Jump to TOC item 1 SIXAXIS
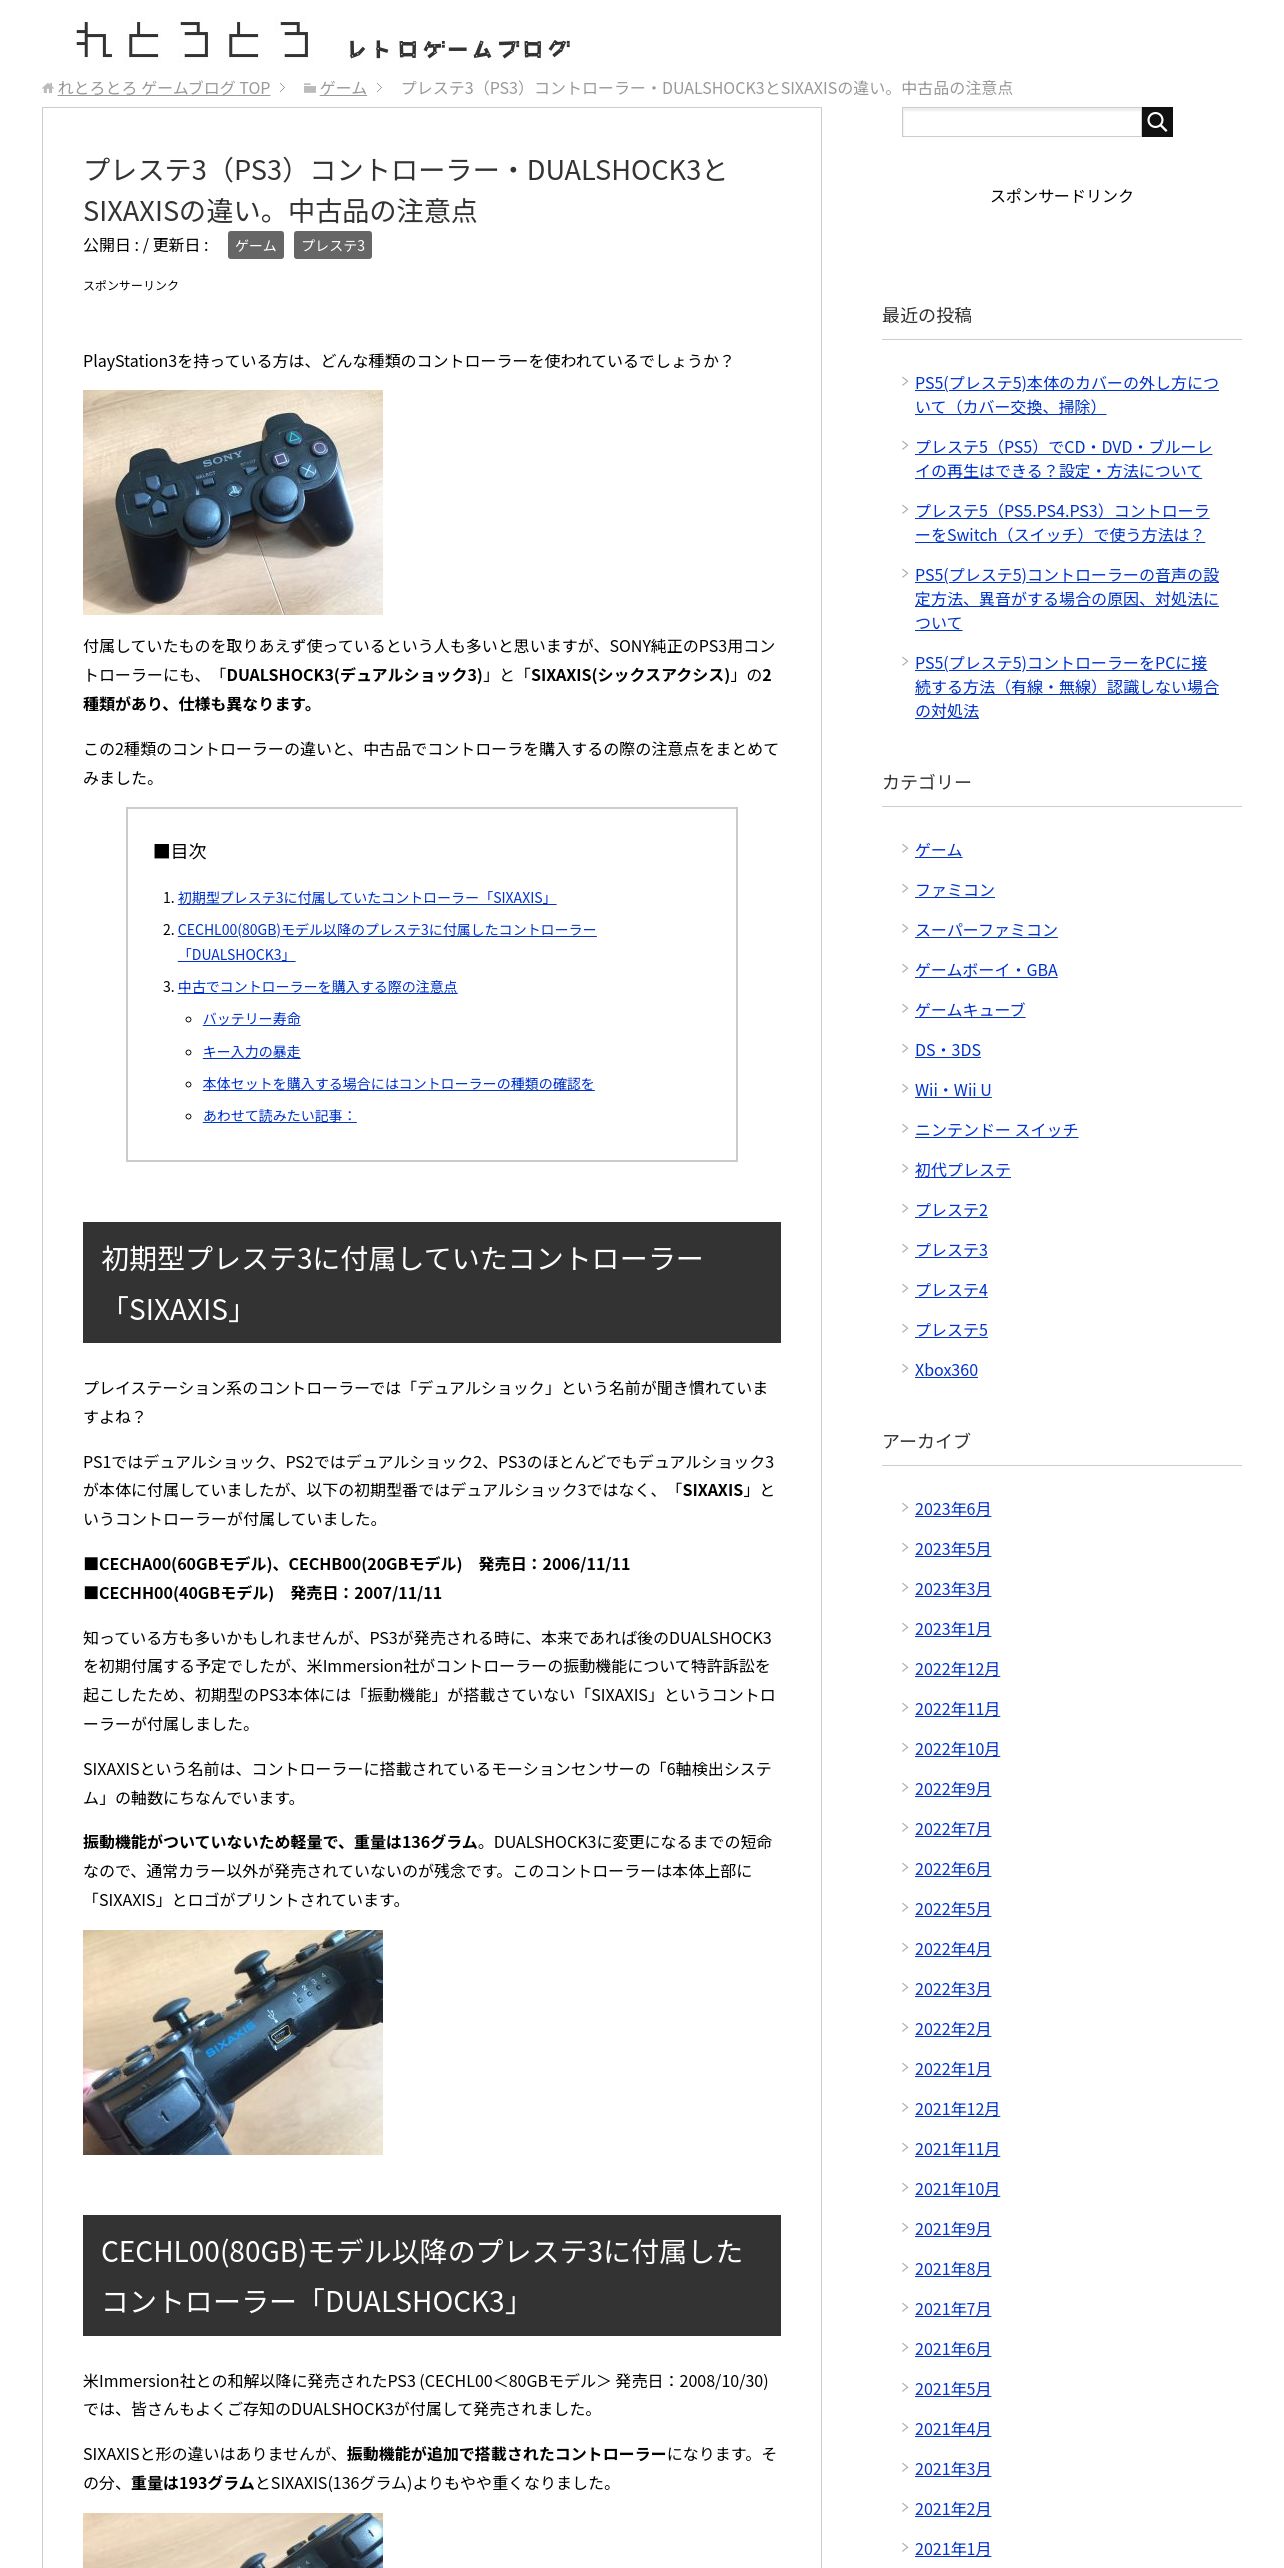The height and width of the screenshot is (2568, 1284). [x=366, y=898]
